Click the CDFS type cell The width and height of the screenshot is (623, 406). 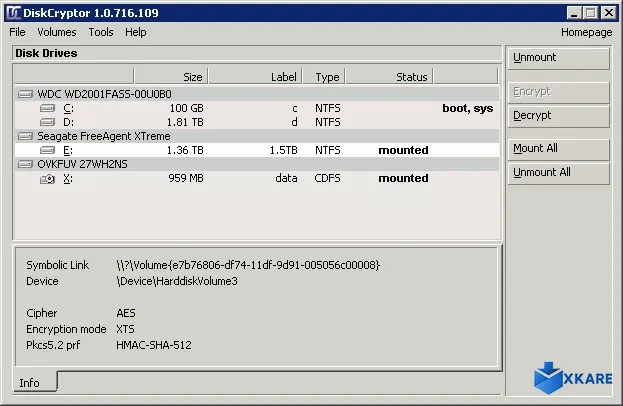(327, 178)
